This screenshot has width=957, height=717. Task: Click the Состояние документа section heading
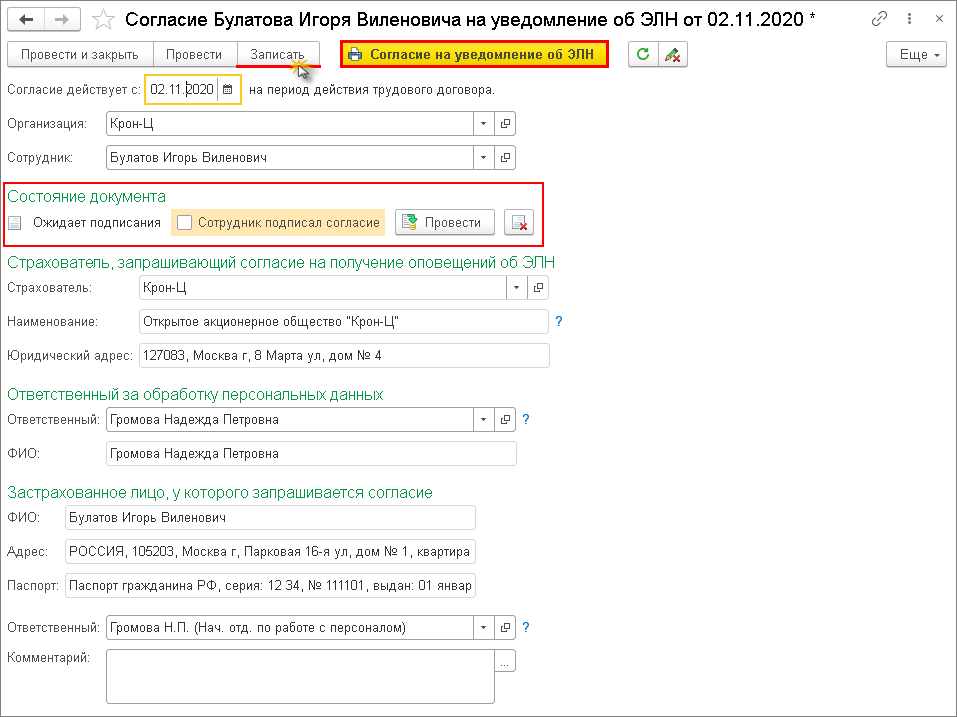coord(86,196)
